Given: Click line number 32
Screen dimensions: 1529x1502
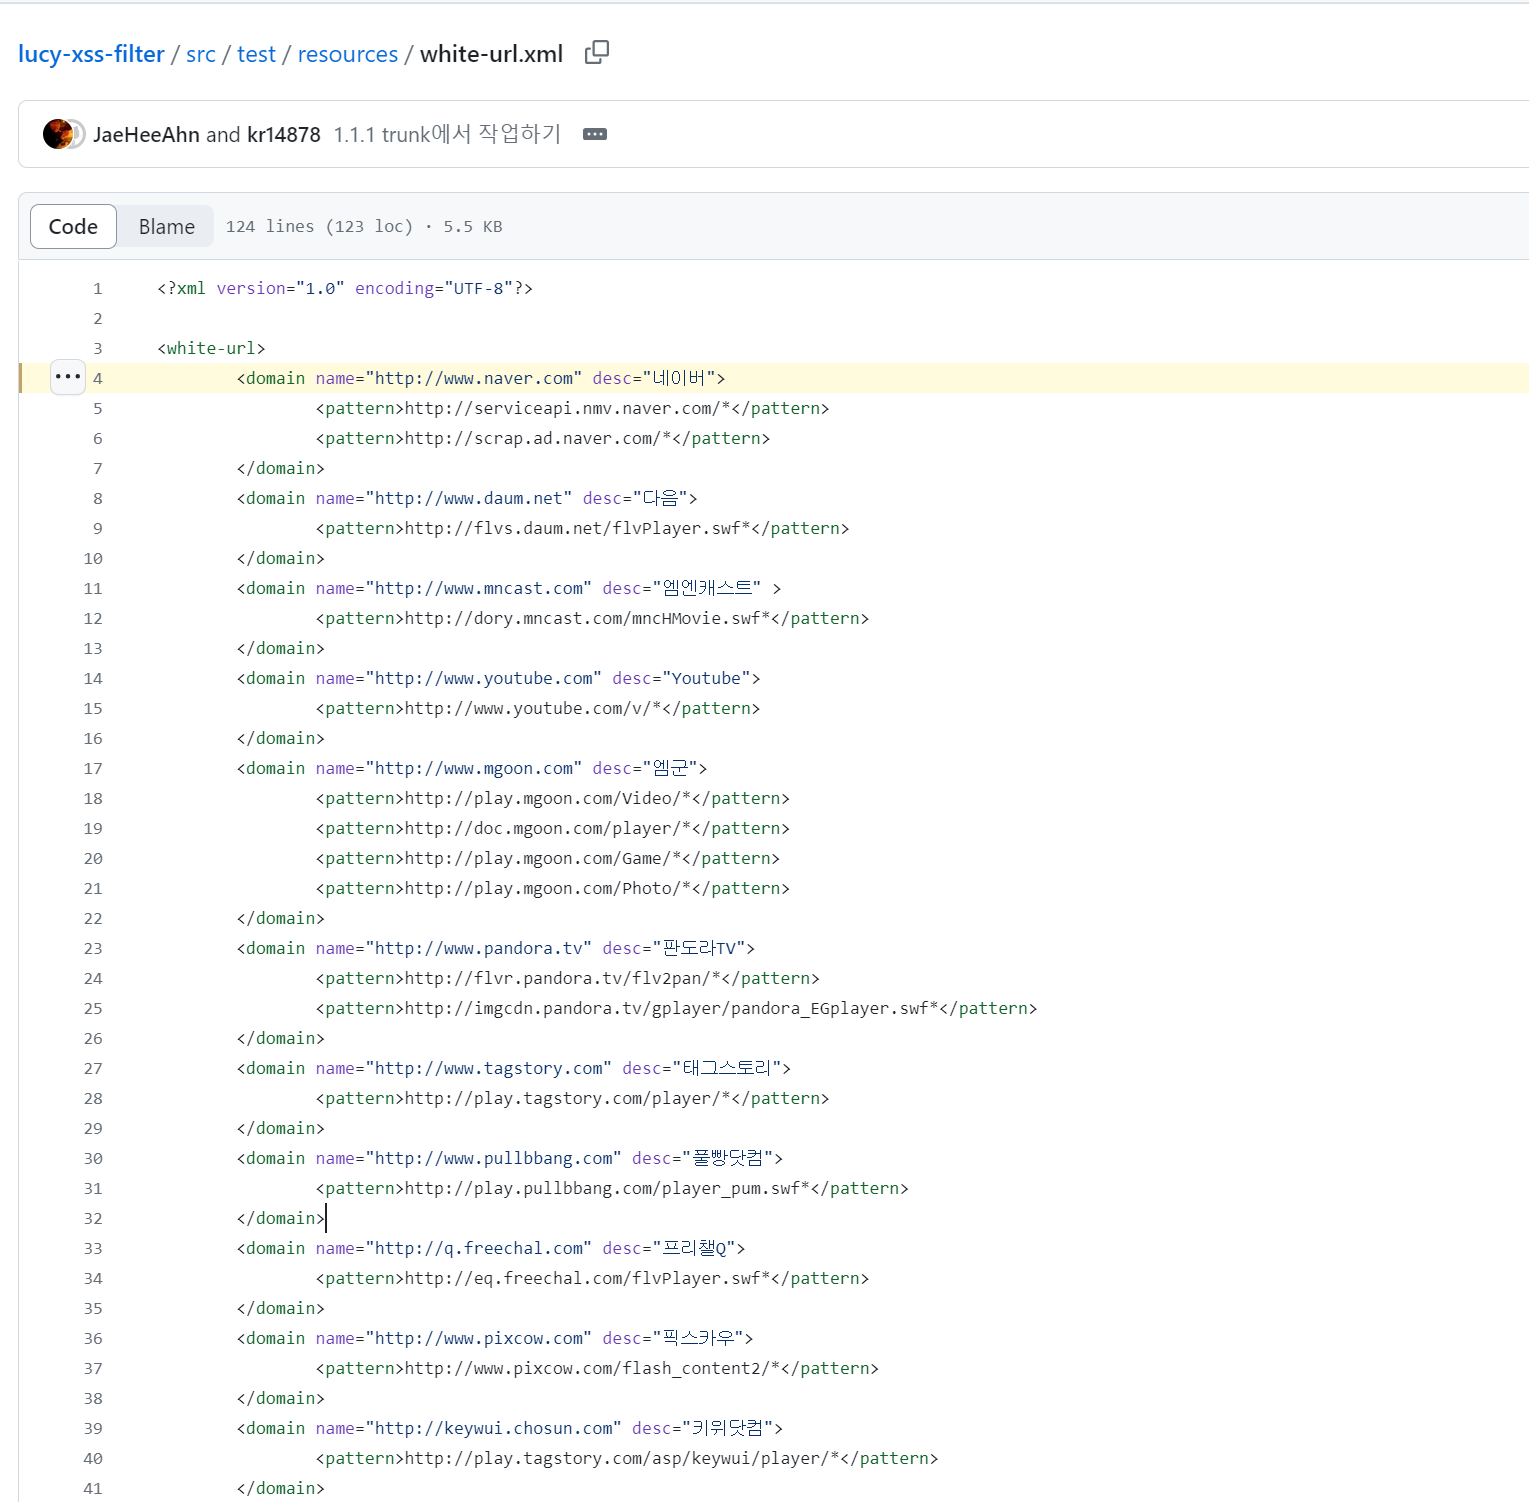Looking at the screenshot, I should [93, 1218].
